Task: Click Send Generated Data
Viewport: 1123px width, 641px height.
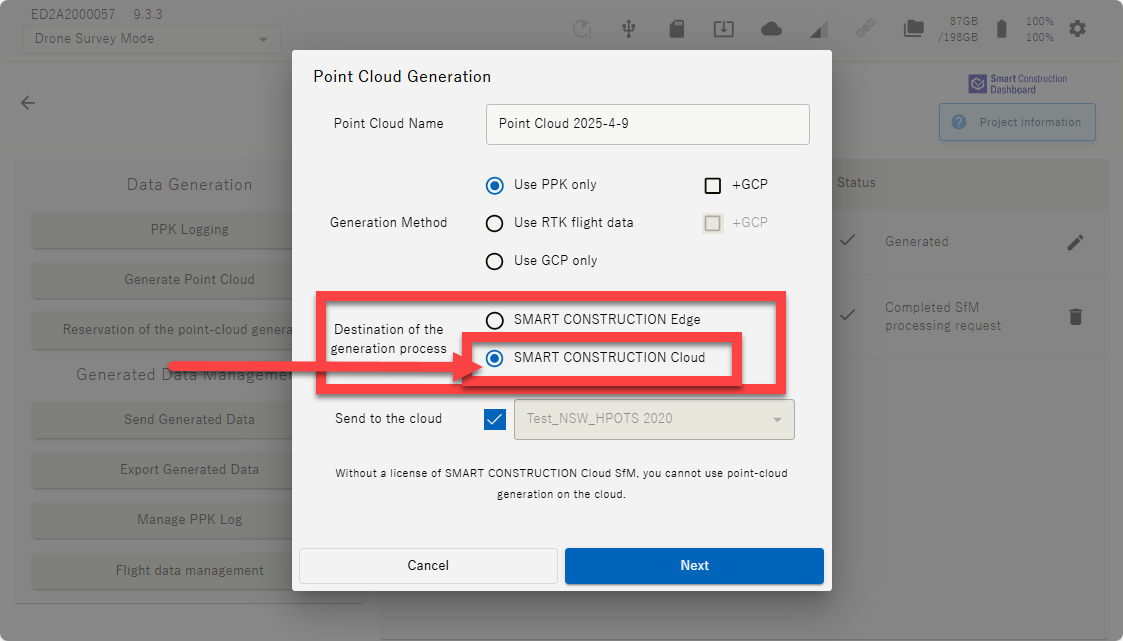Action: click(x=163, y=420)
